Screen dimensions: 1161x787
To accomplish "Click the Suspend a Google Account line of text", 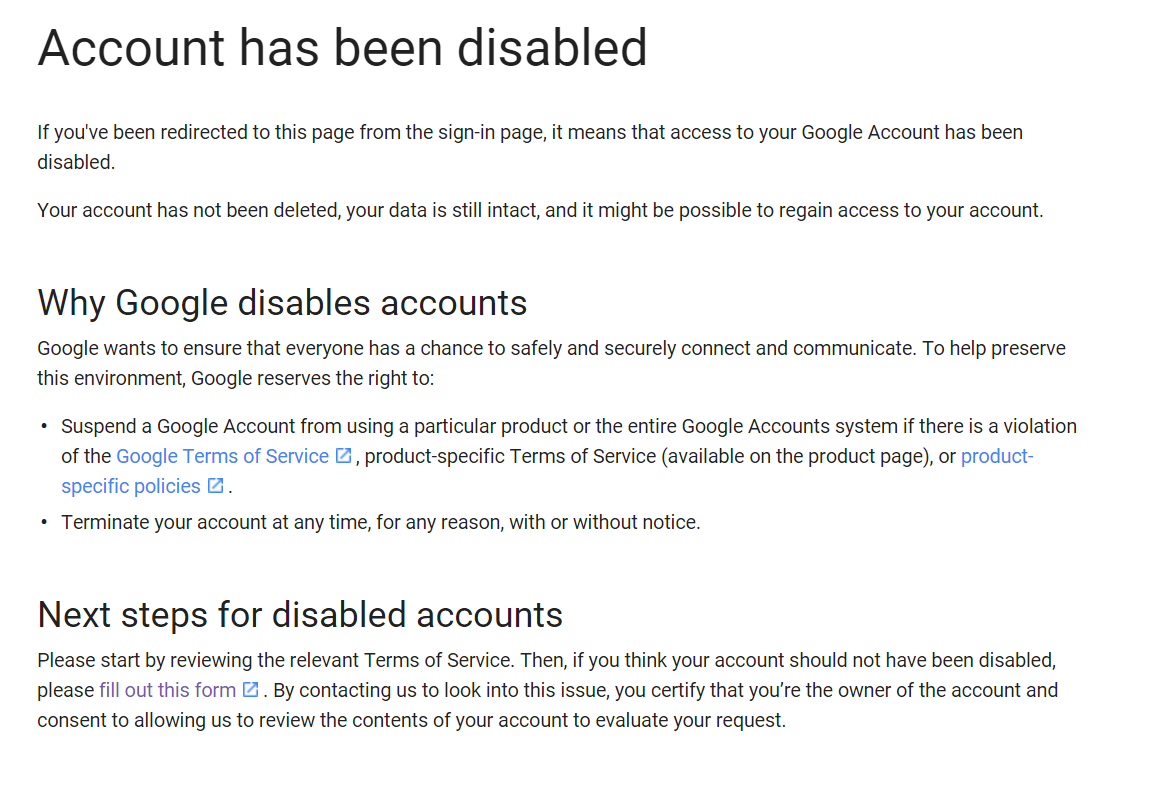I will pos(569,426).
